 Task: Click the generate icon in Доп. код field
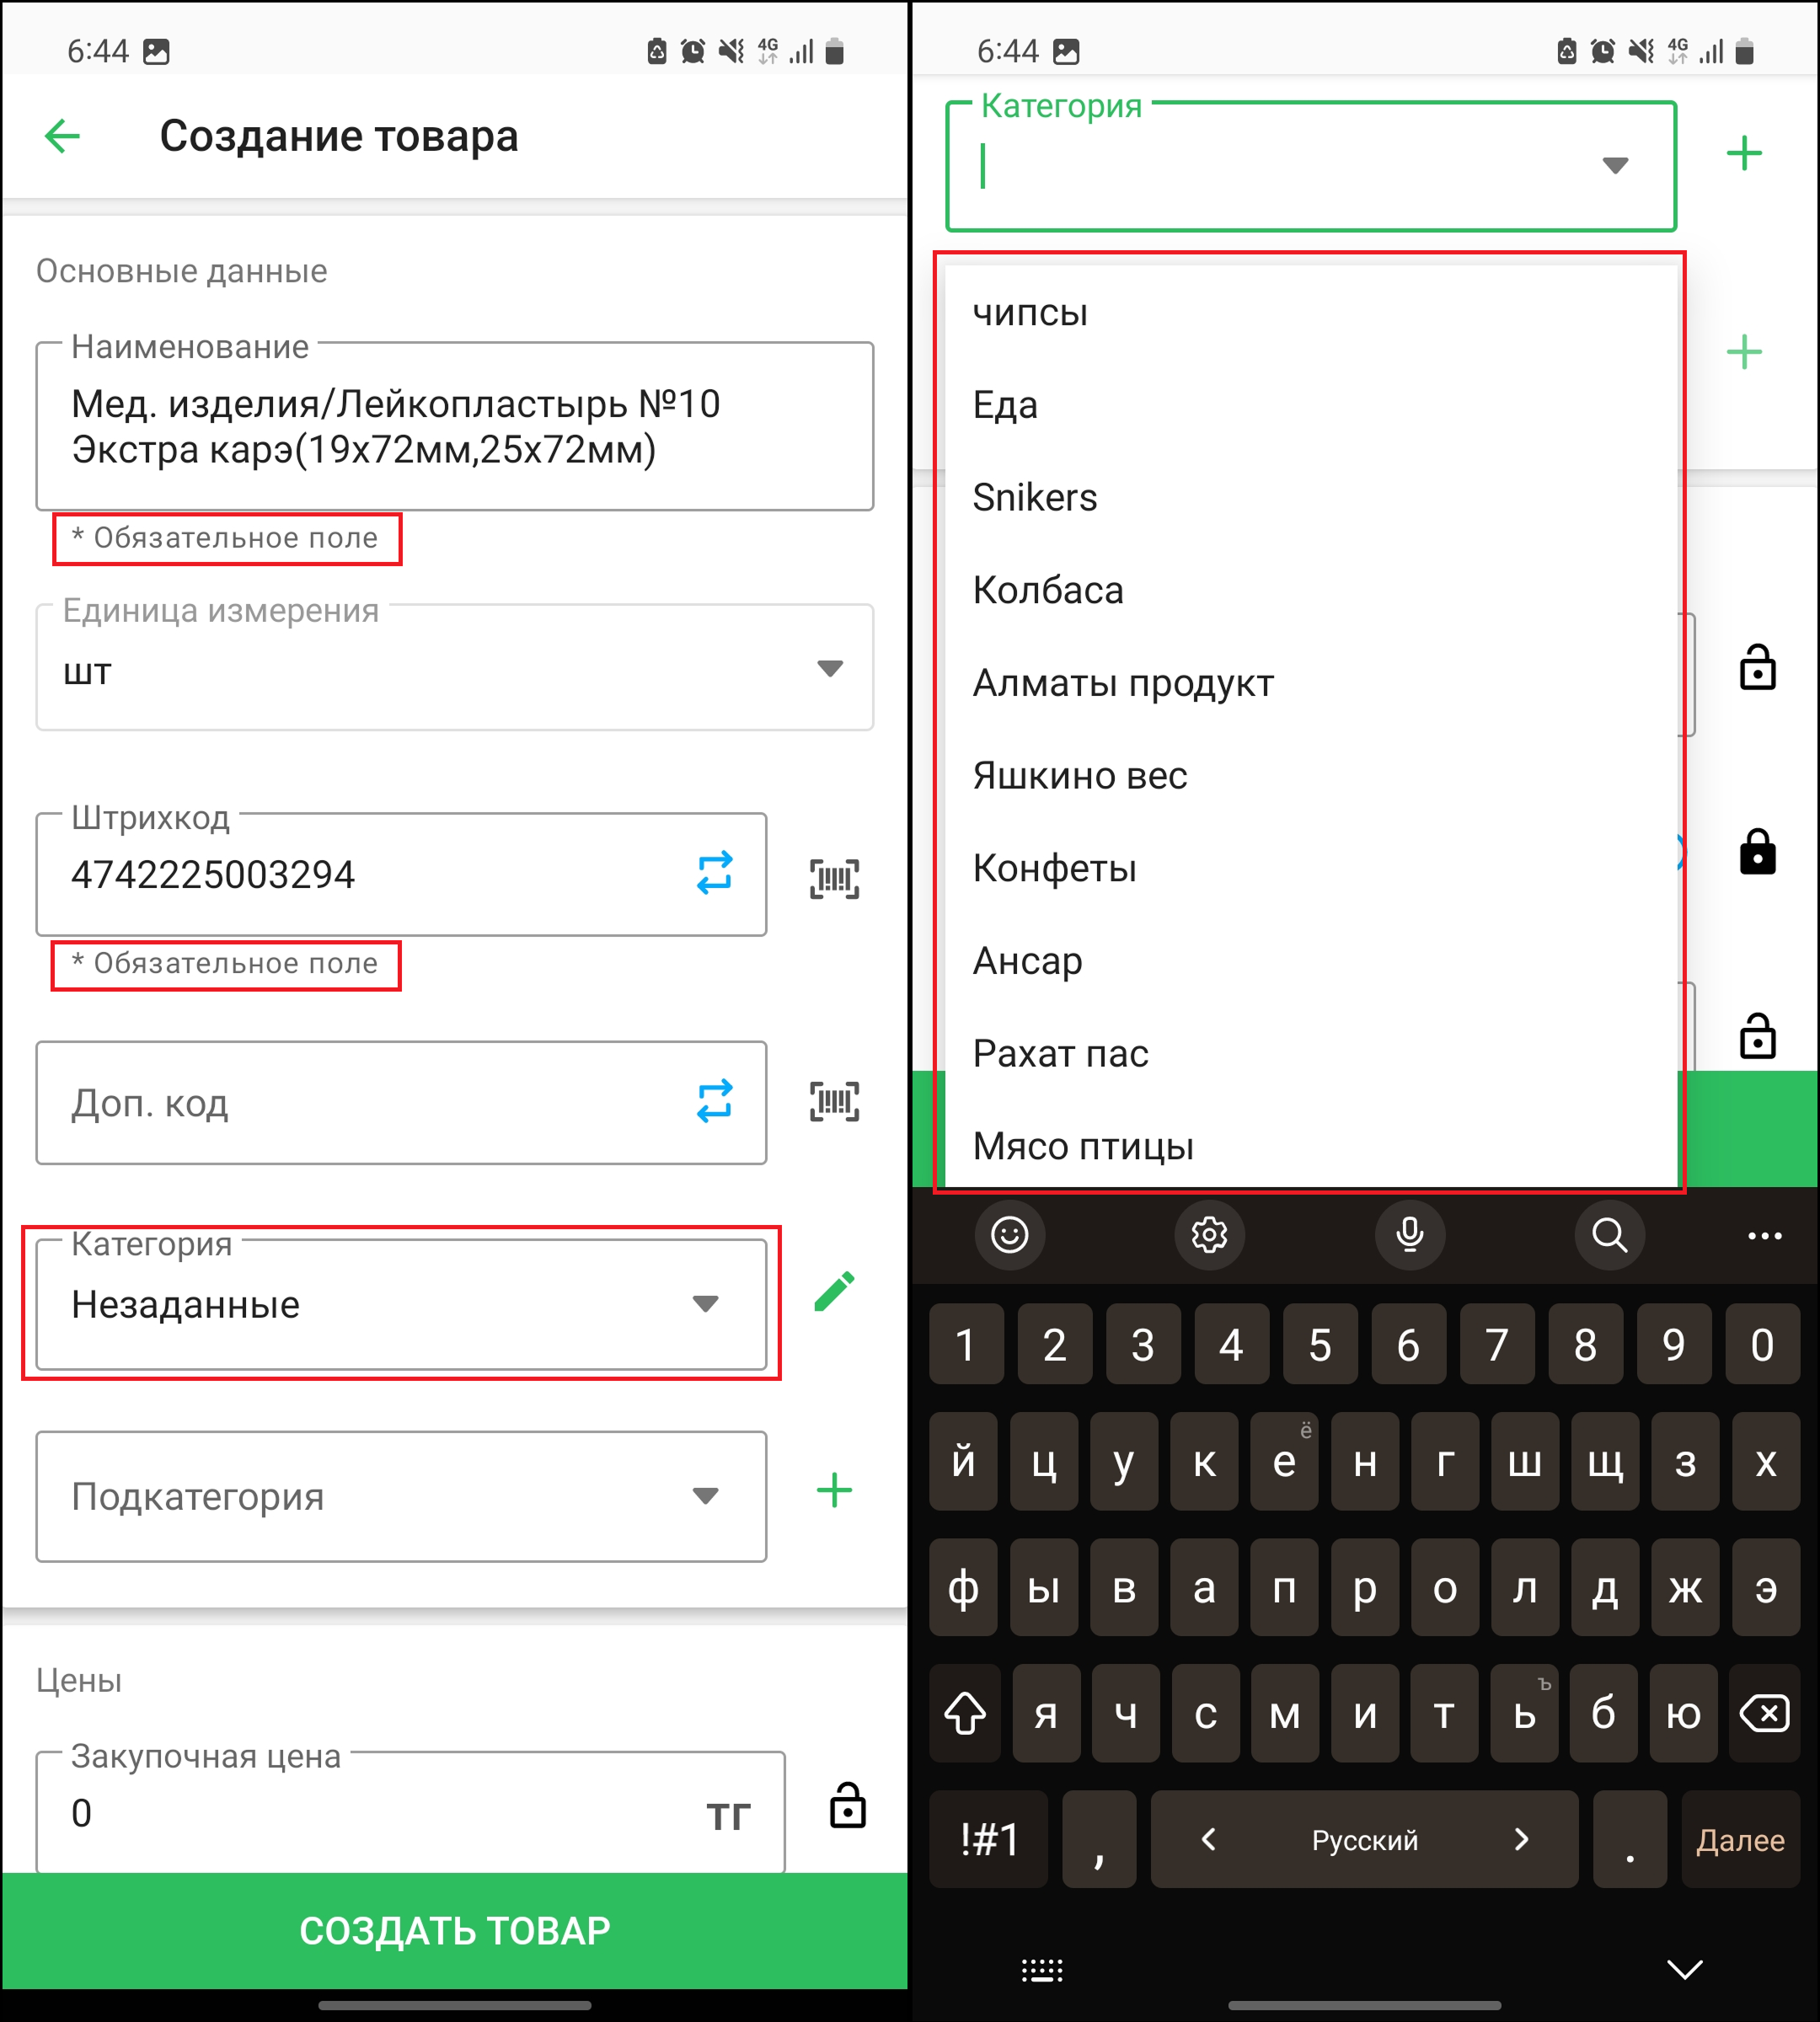[x=714, y=1101]
